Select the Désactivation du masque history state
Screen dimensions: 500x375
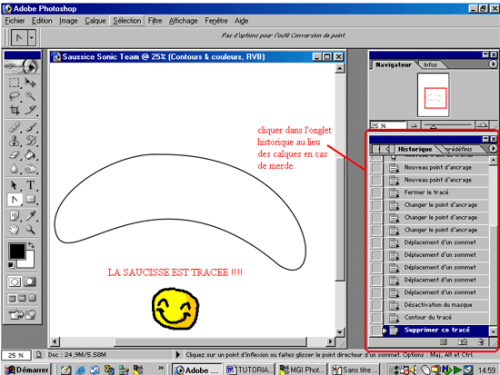(x=438, y=305)
